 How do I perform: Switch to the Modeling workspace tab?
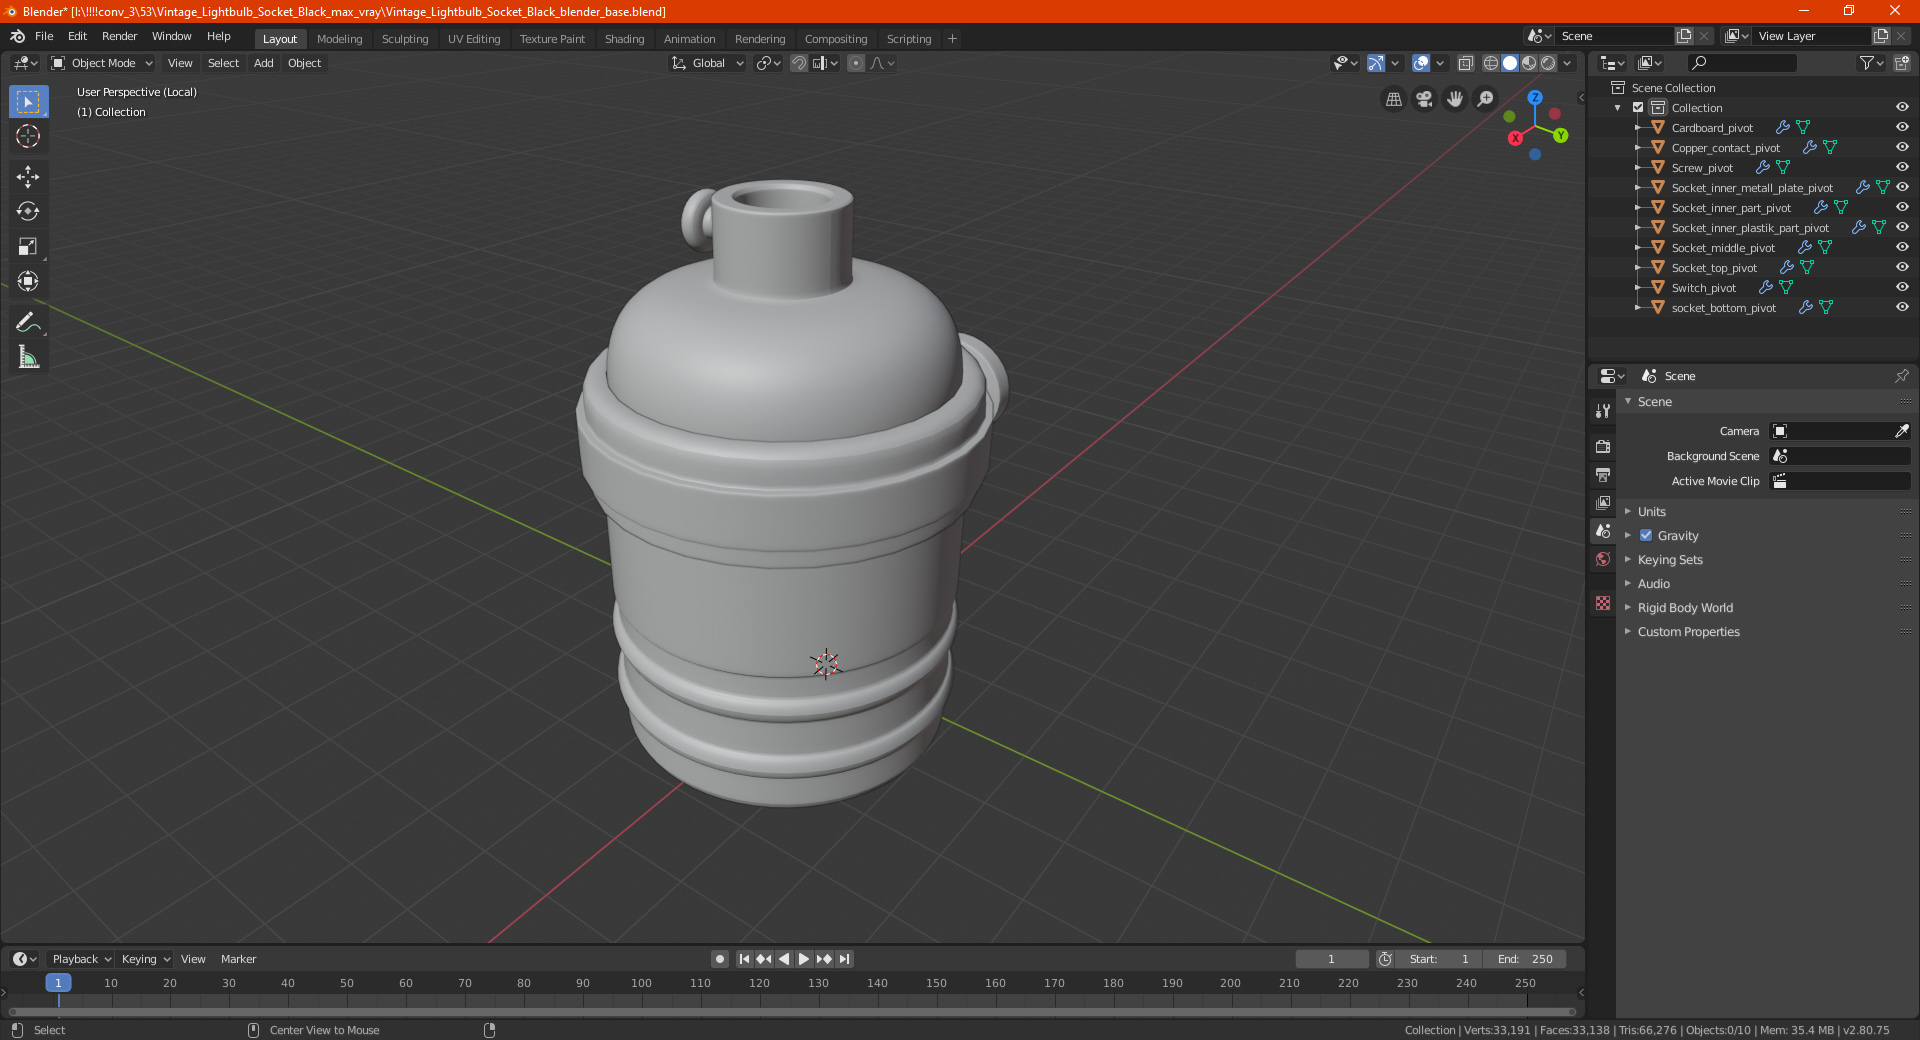[x=339, y=39]
